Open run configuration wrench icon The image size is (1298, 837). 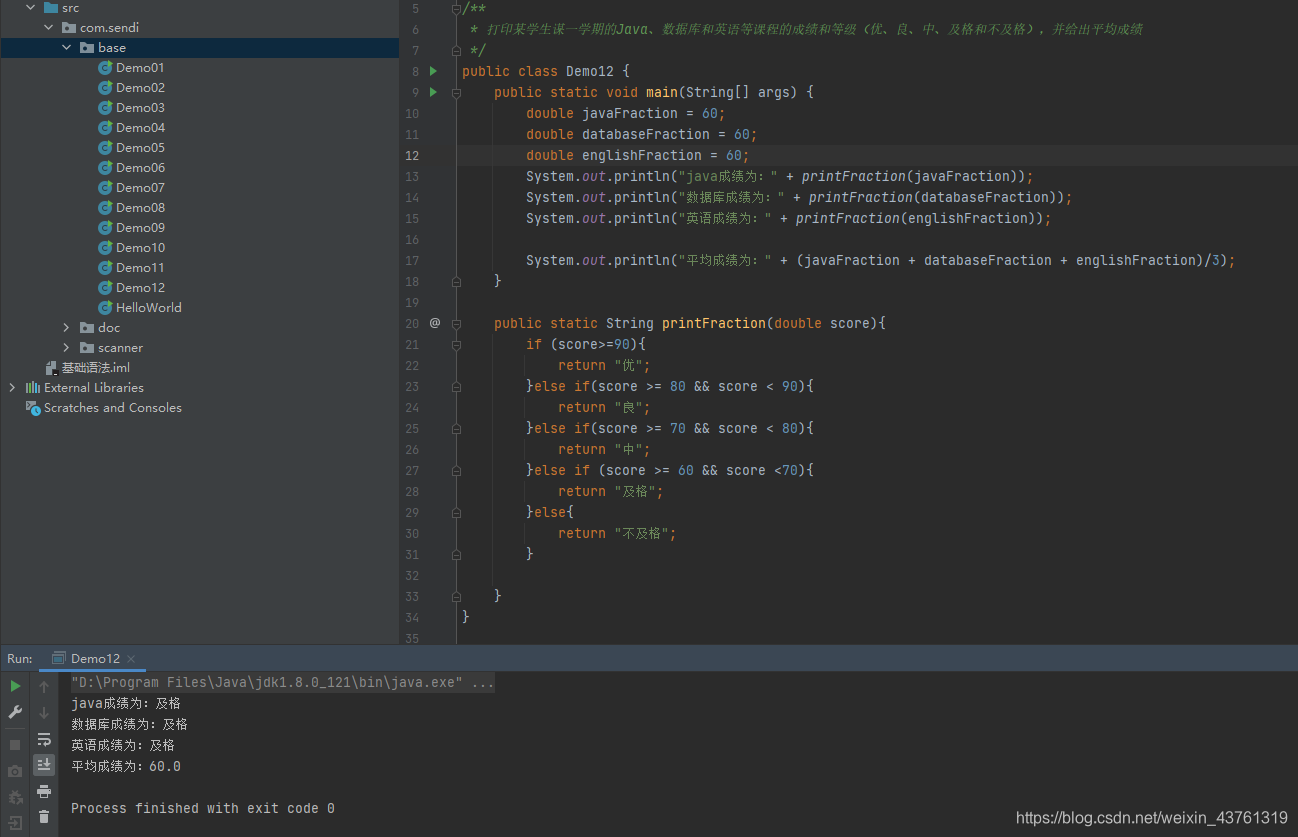pos(15,712)
